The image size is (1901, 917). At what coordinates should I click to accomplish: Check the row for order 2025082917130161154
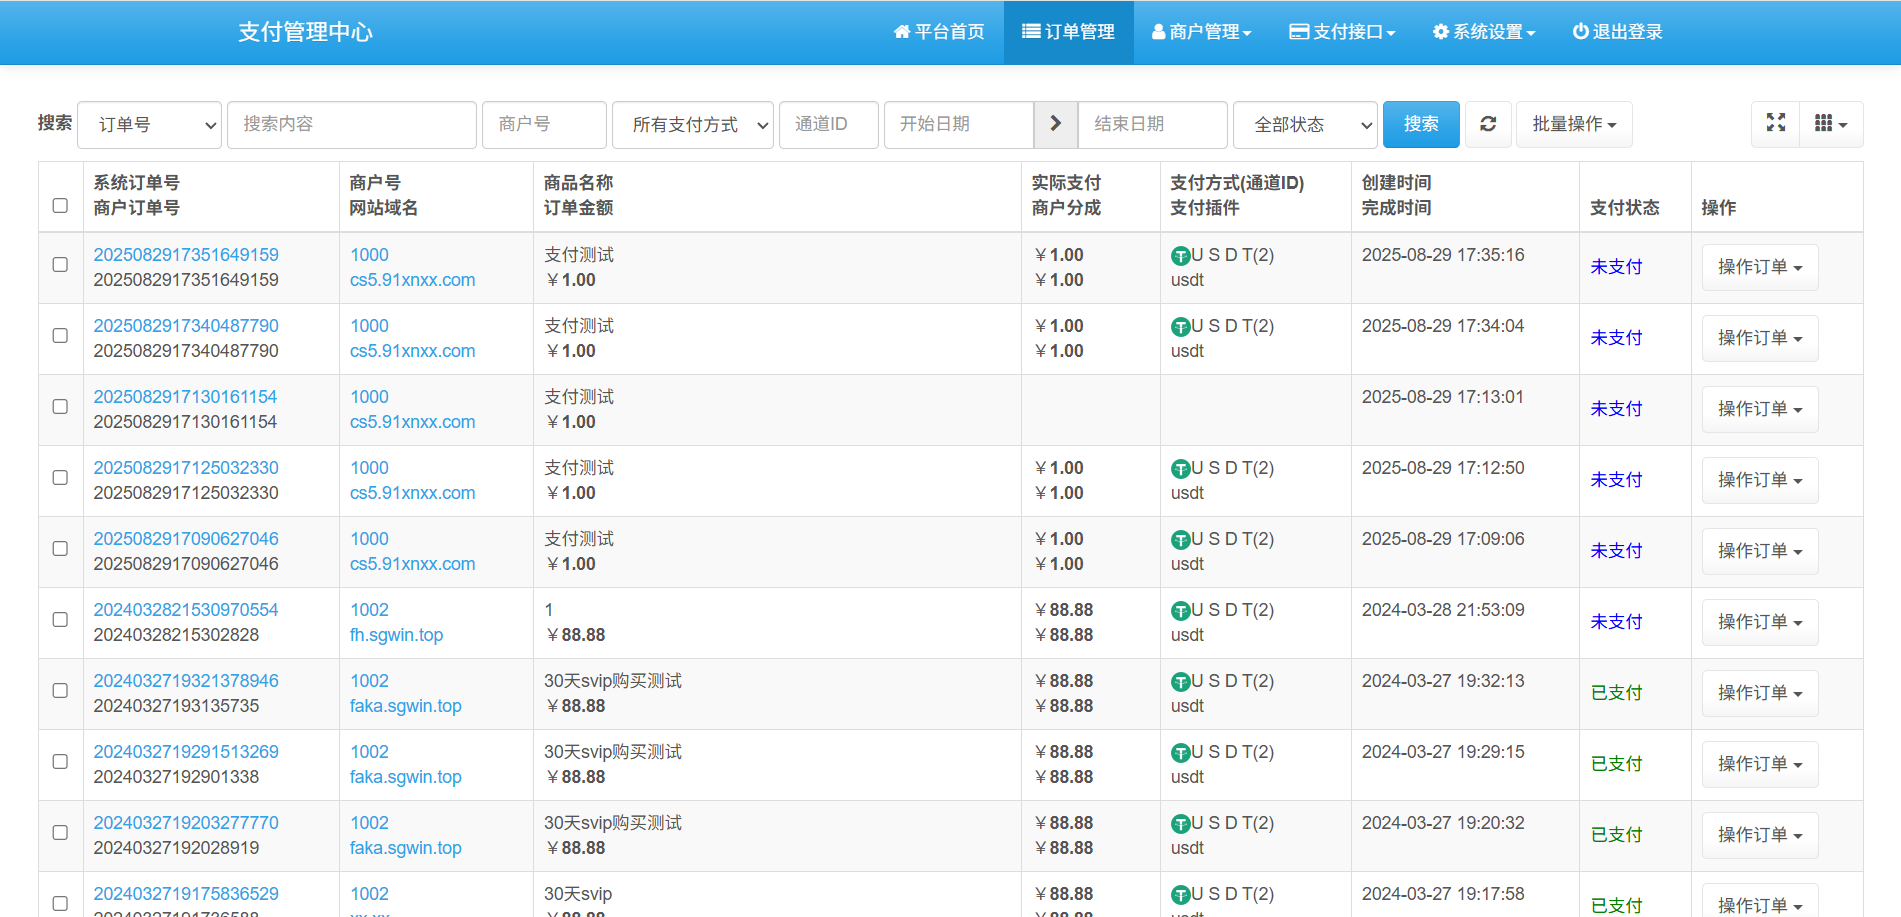pyautogui.click(x=60, y=407)
